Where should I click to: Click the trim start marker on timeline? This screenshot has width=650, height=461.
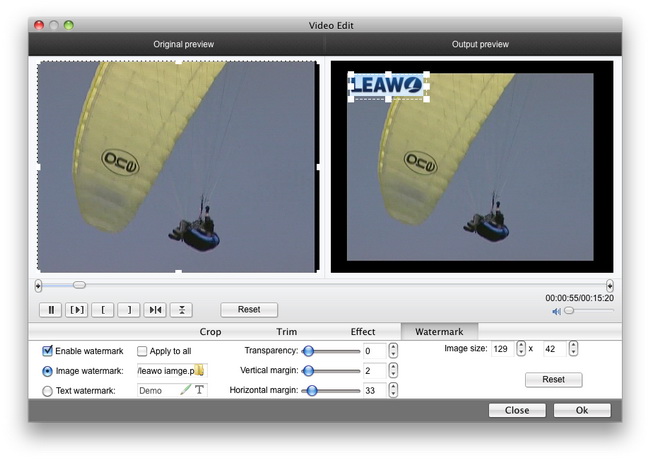(38, 286)
